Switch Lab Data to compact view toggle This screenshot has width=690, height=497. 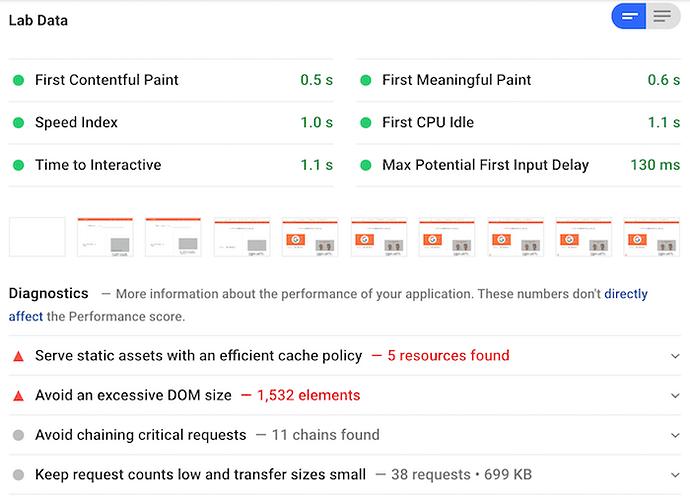tap(629, 16)
